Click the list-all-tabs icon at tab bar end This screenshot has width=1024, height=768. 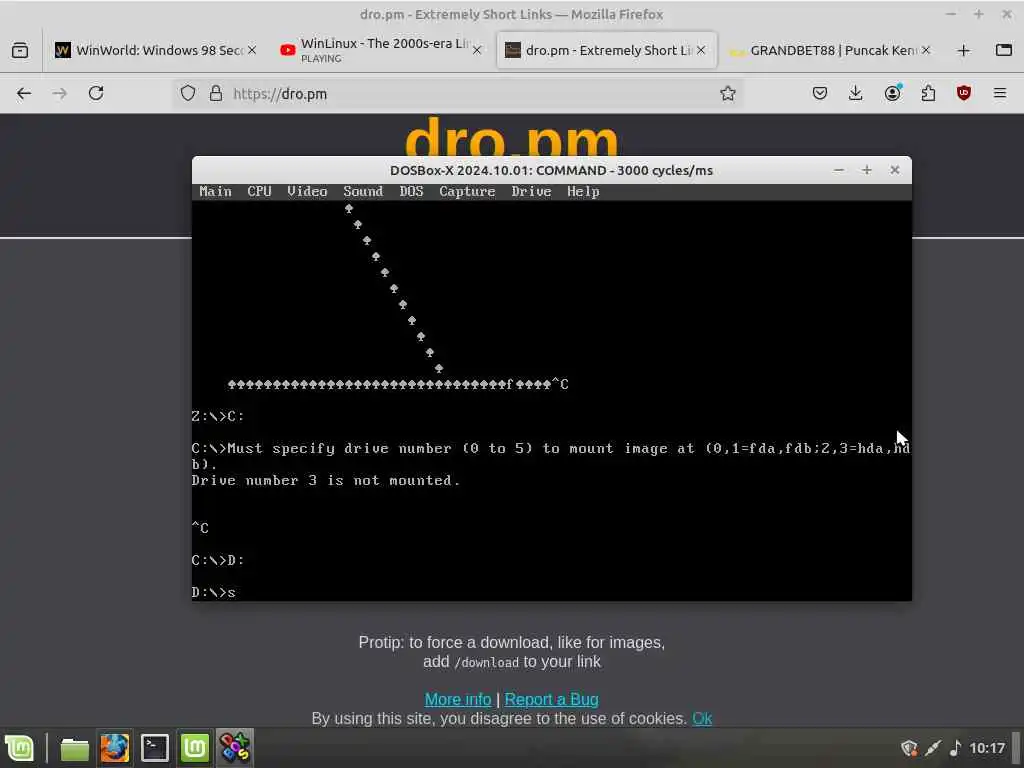[x=1004, y=50]
